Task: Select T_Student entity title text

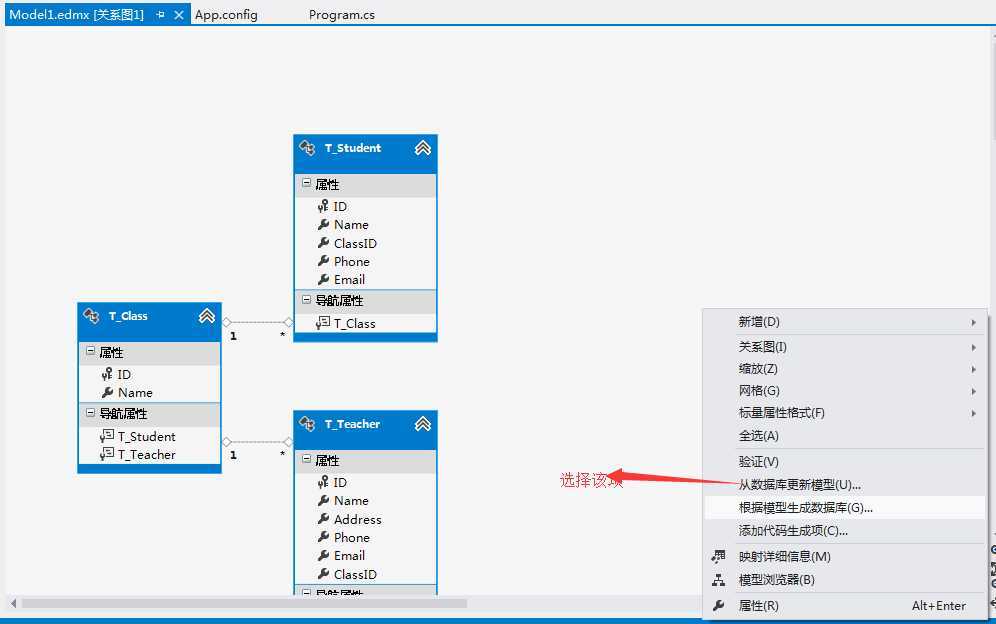Action: tap(353, 148)
